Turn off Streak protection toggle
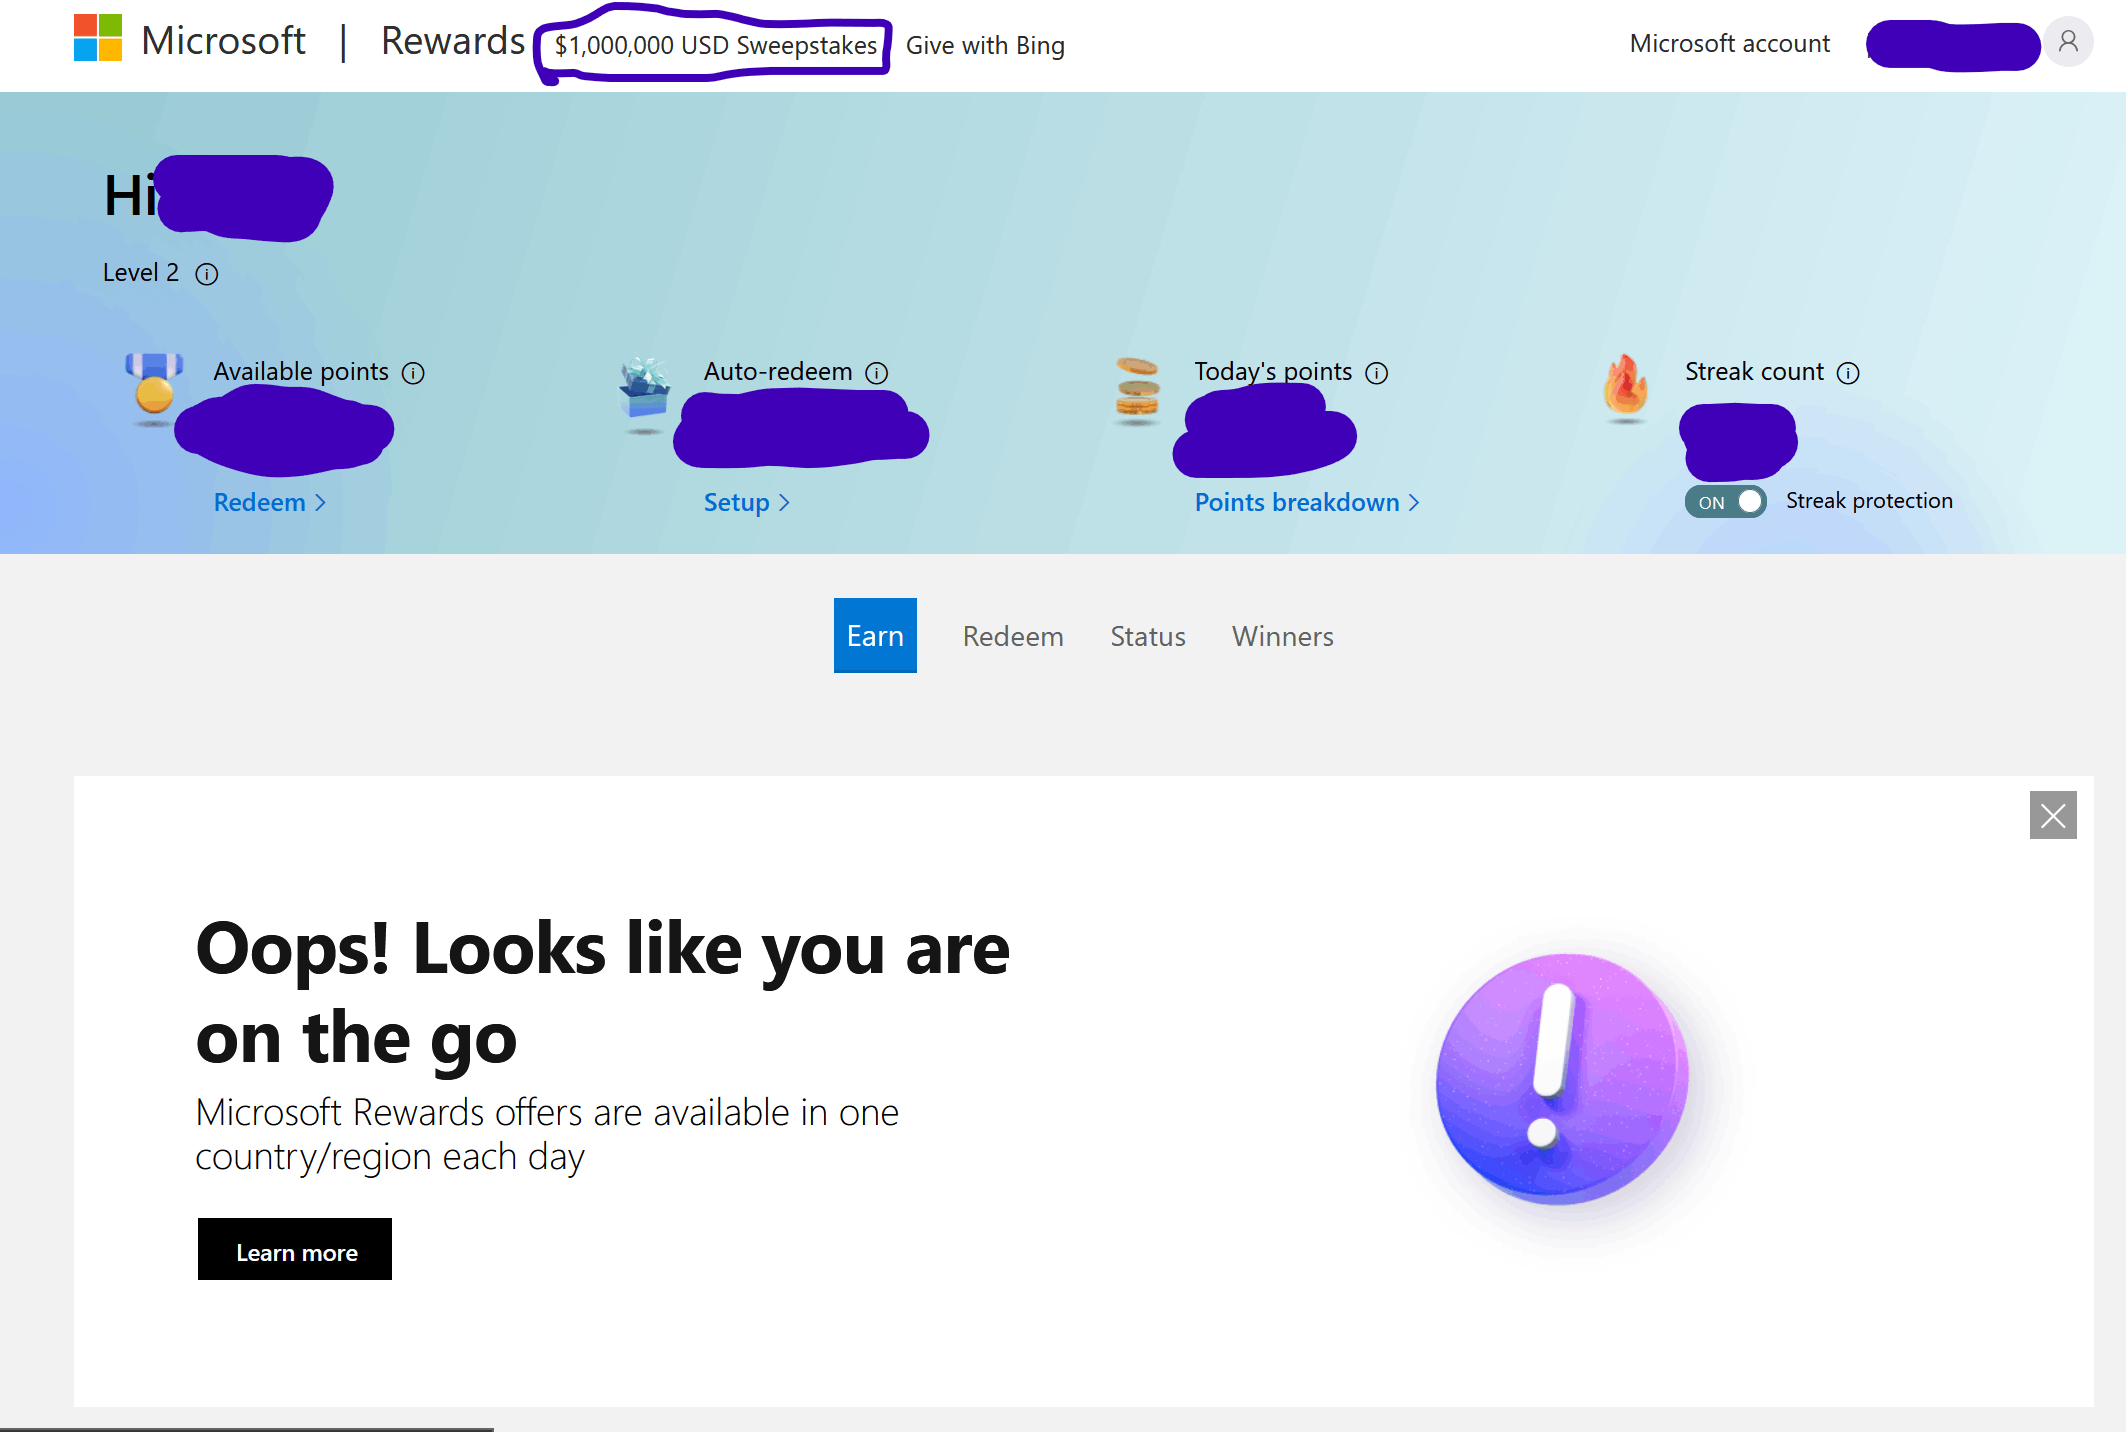 click(1726, 502)
